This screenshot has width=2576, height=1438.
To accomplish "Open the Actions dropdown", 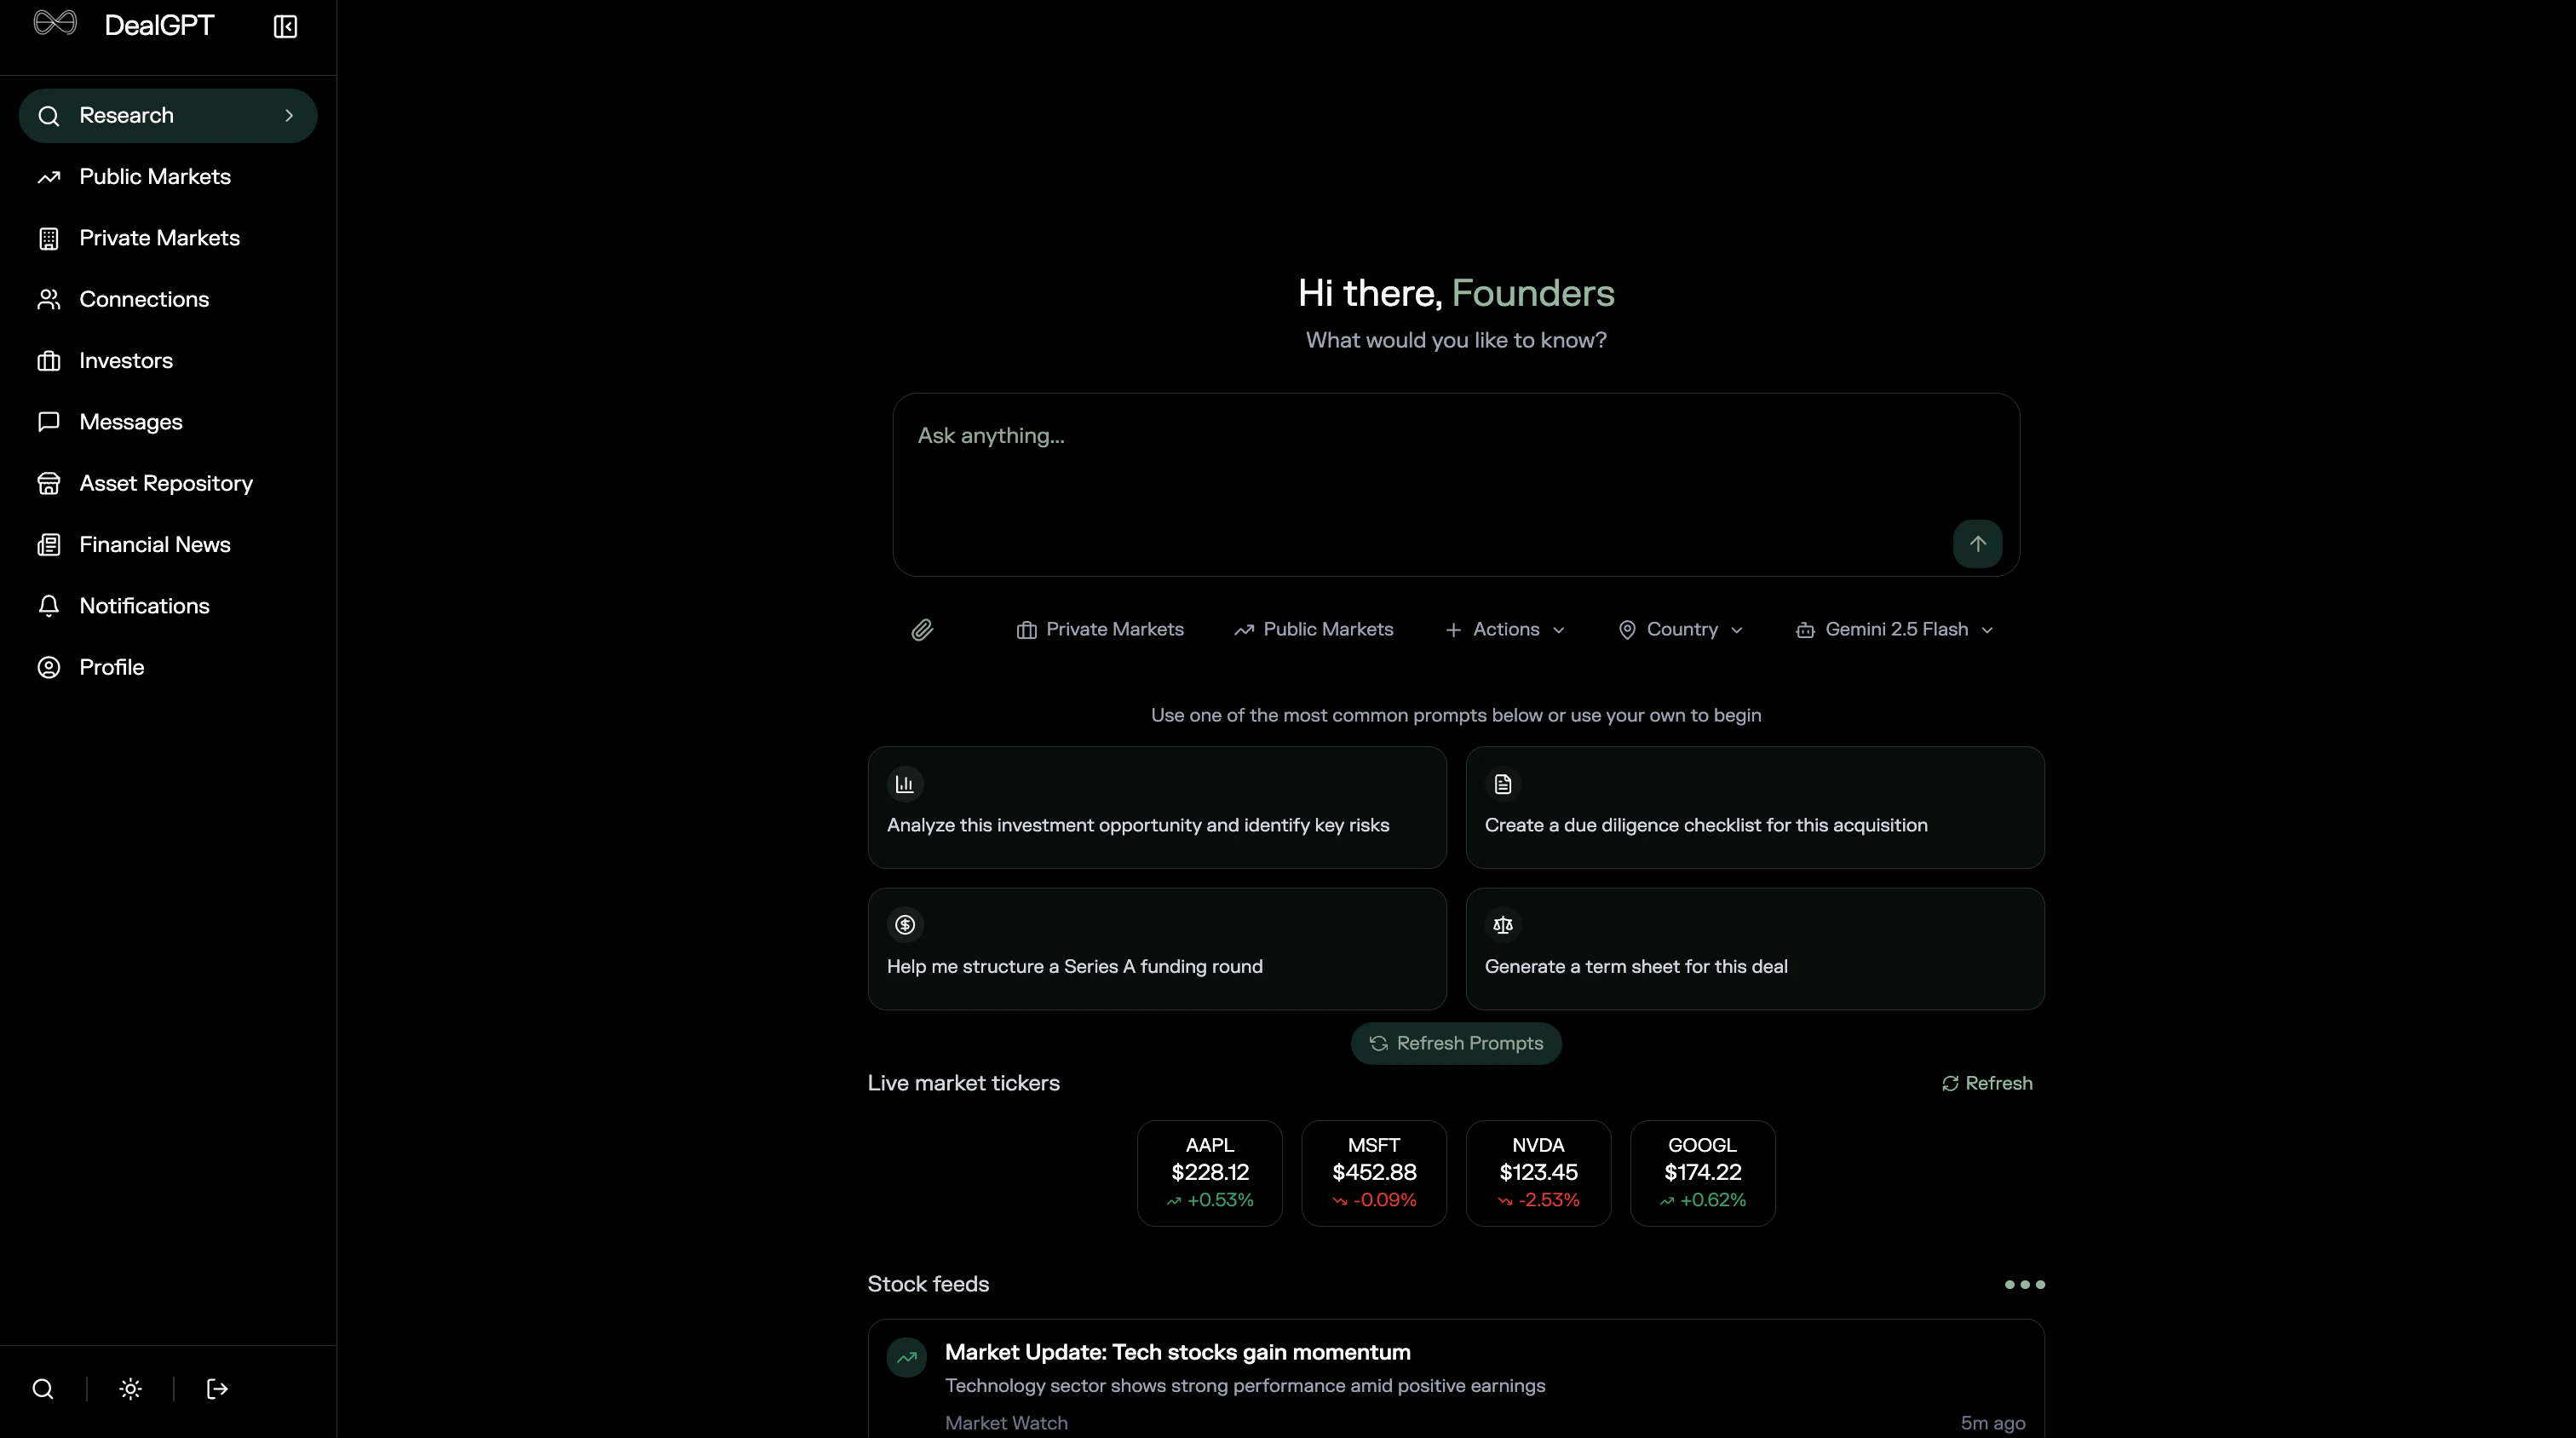I will (1504, 629).
